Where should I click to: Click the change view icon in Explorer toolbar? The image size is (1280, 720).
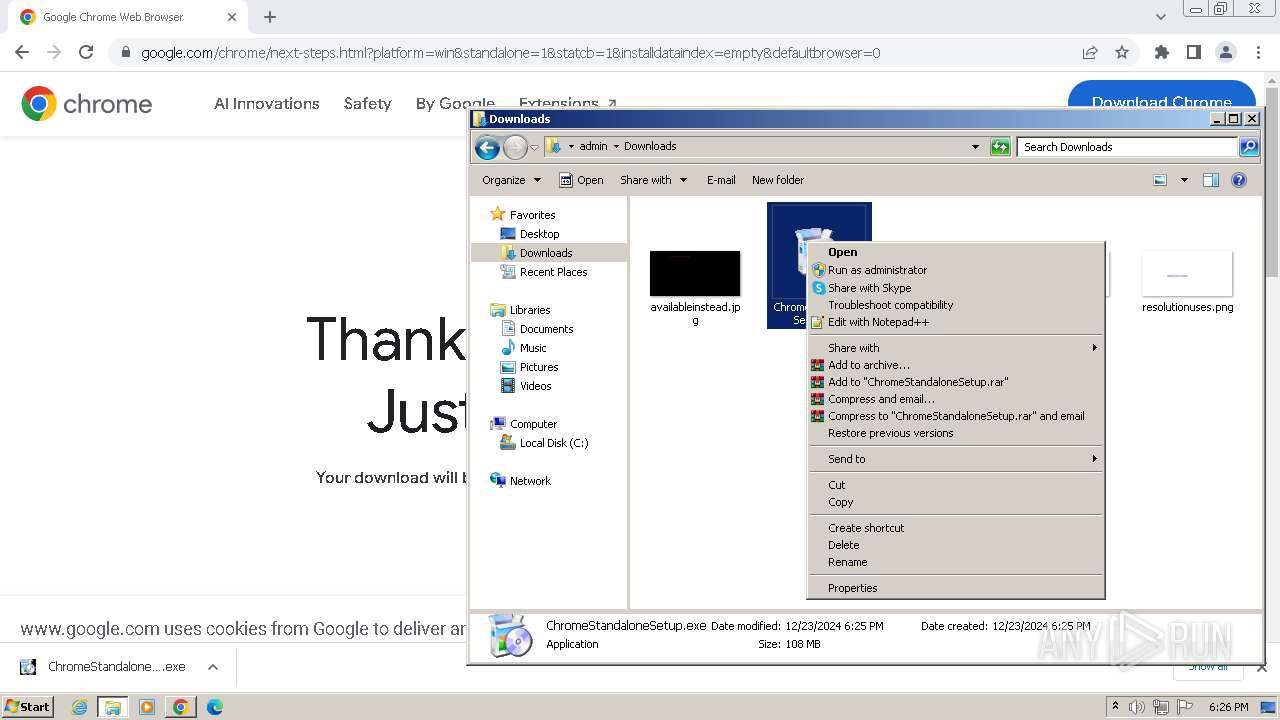coord(1160,180)
